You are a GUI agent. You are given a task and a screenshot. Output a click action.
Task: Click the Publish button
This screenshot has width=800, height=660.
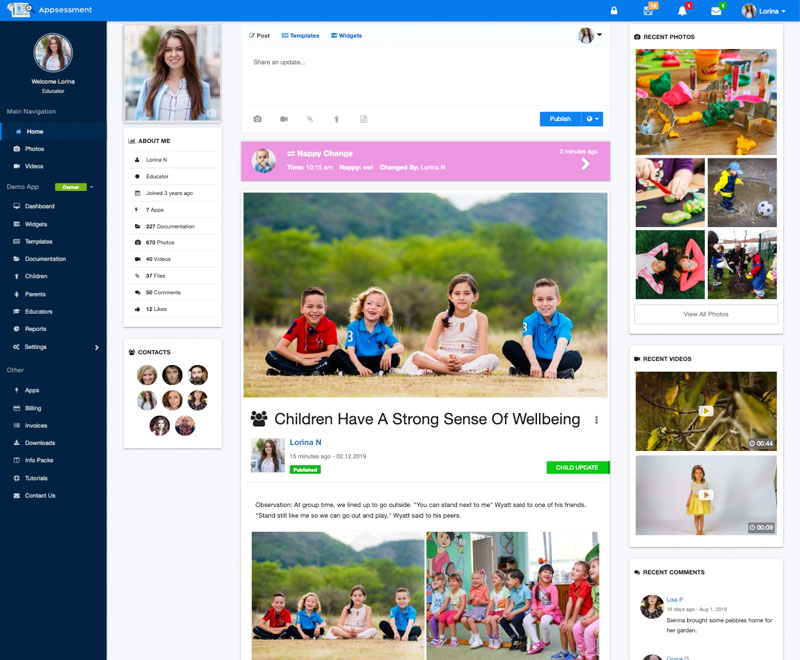click(560, 119)
